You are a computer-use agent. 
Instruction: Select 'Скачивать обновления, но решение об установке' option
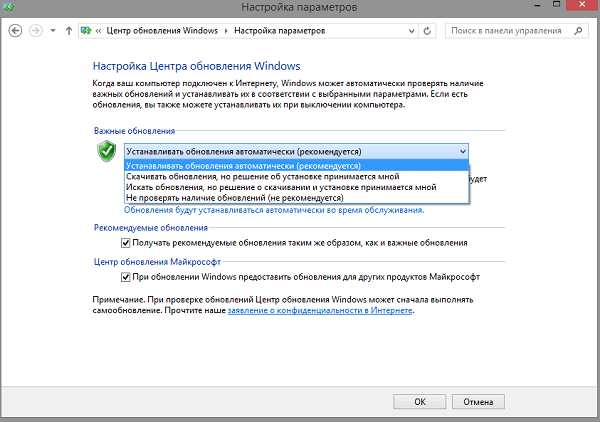(x=297, y=176)
